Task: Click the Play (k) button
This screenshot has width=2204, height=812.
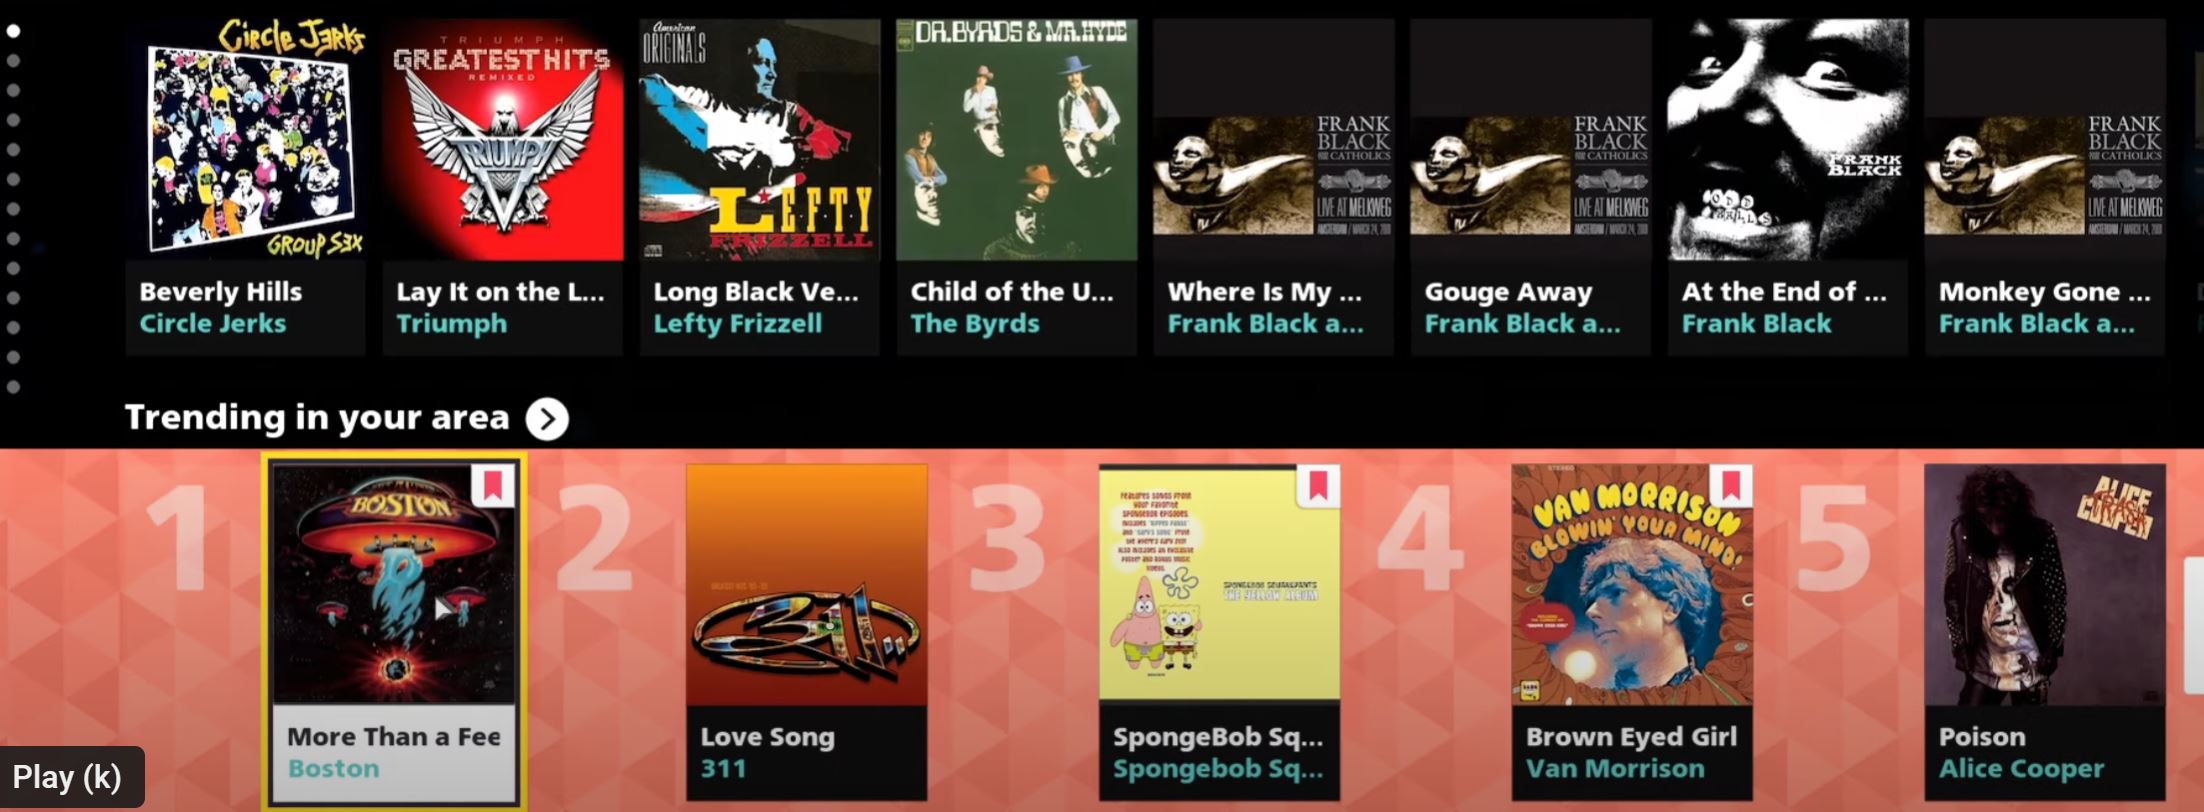Action: (x=72, y=777)
